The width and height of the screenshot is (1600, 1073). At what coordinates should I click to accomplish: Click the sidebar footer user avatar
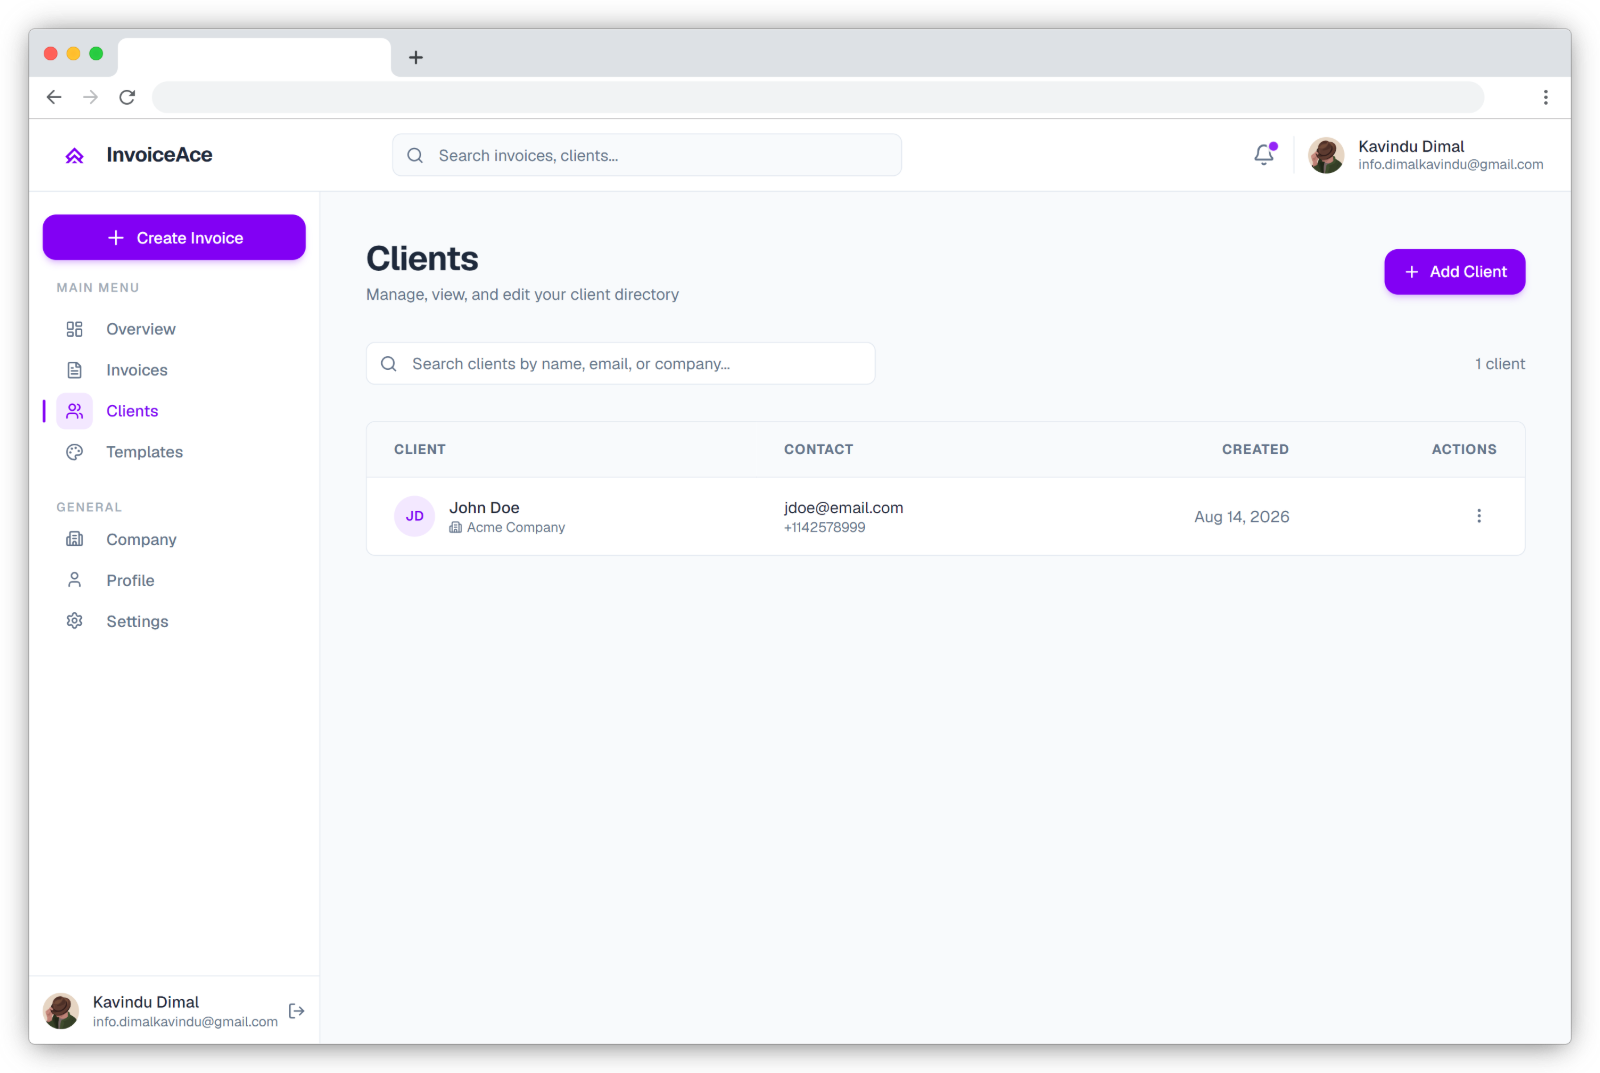(61, 1011)
